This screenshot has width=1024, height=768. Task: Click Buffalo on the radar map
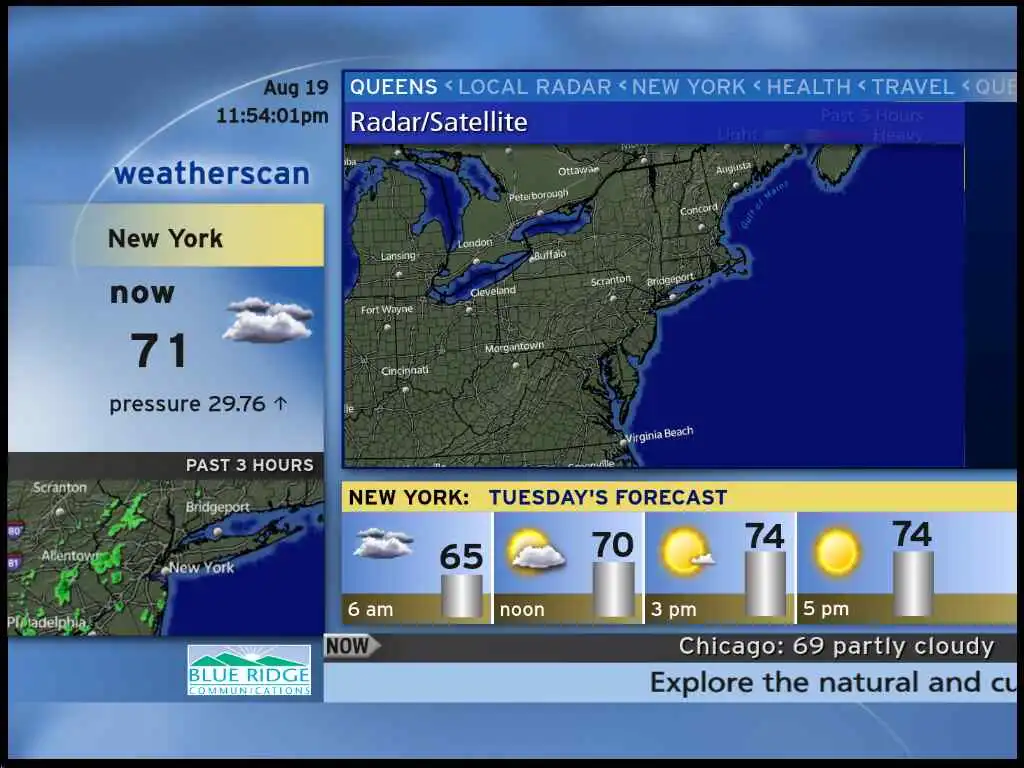pyautogui.click(x=550, y=254)
